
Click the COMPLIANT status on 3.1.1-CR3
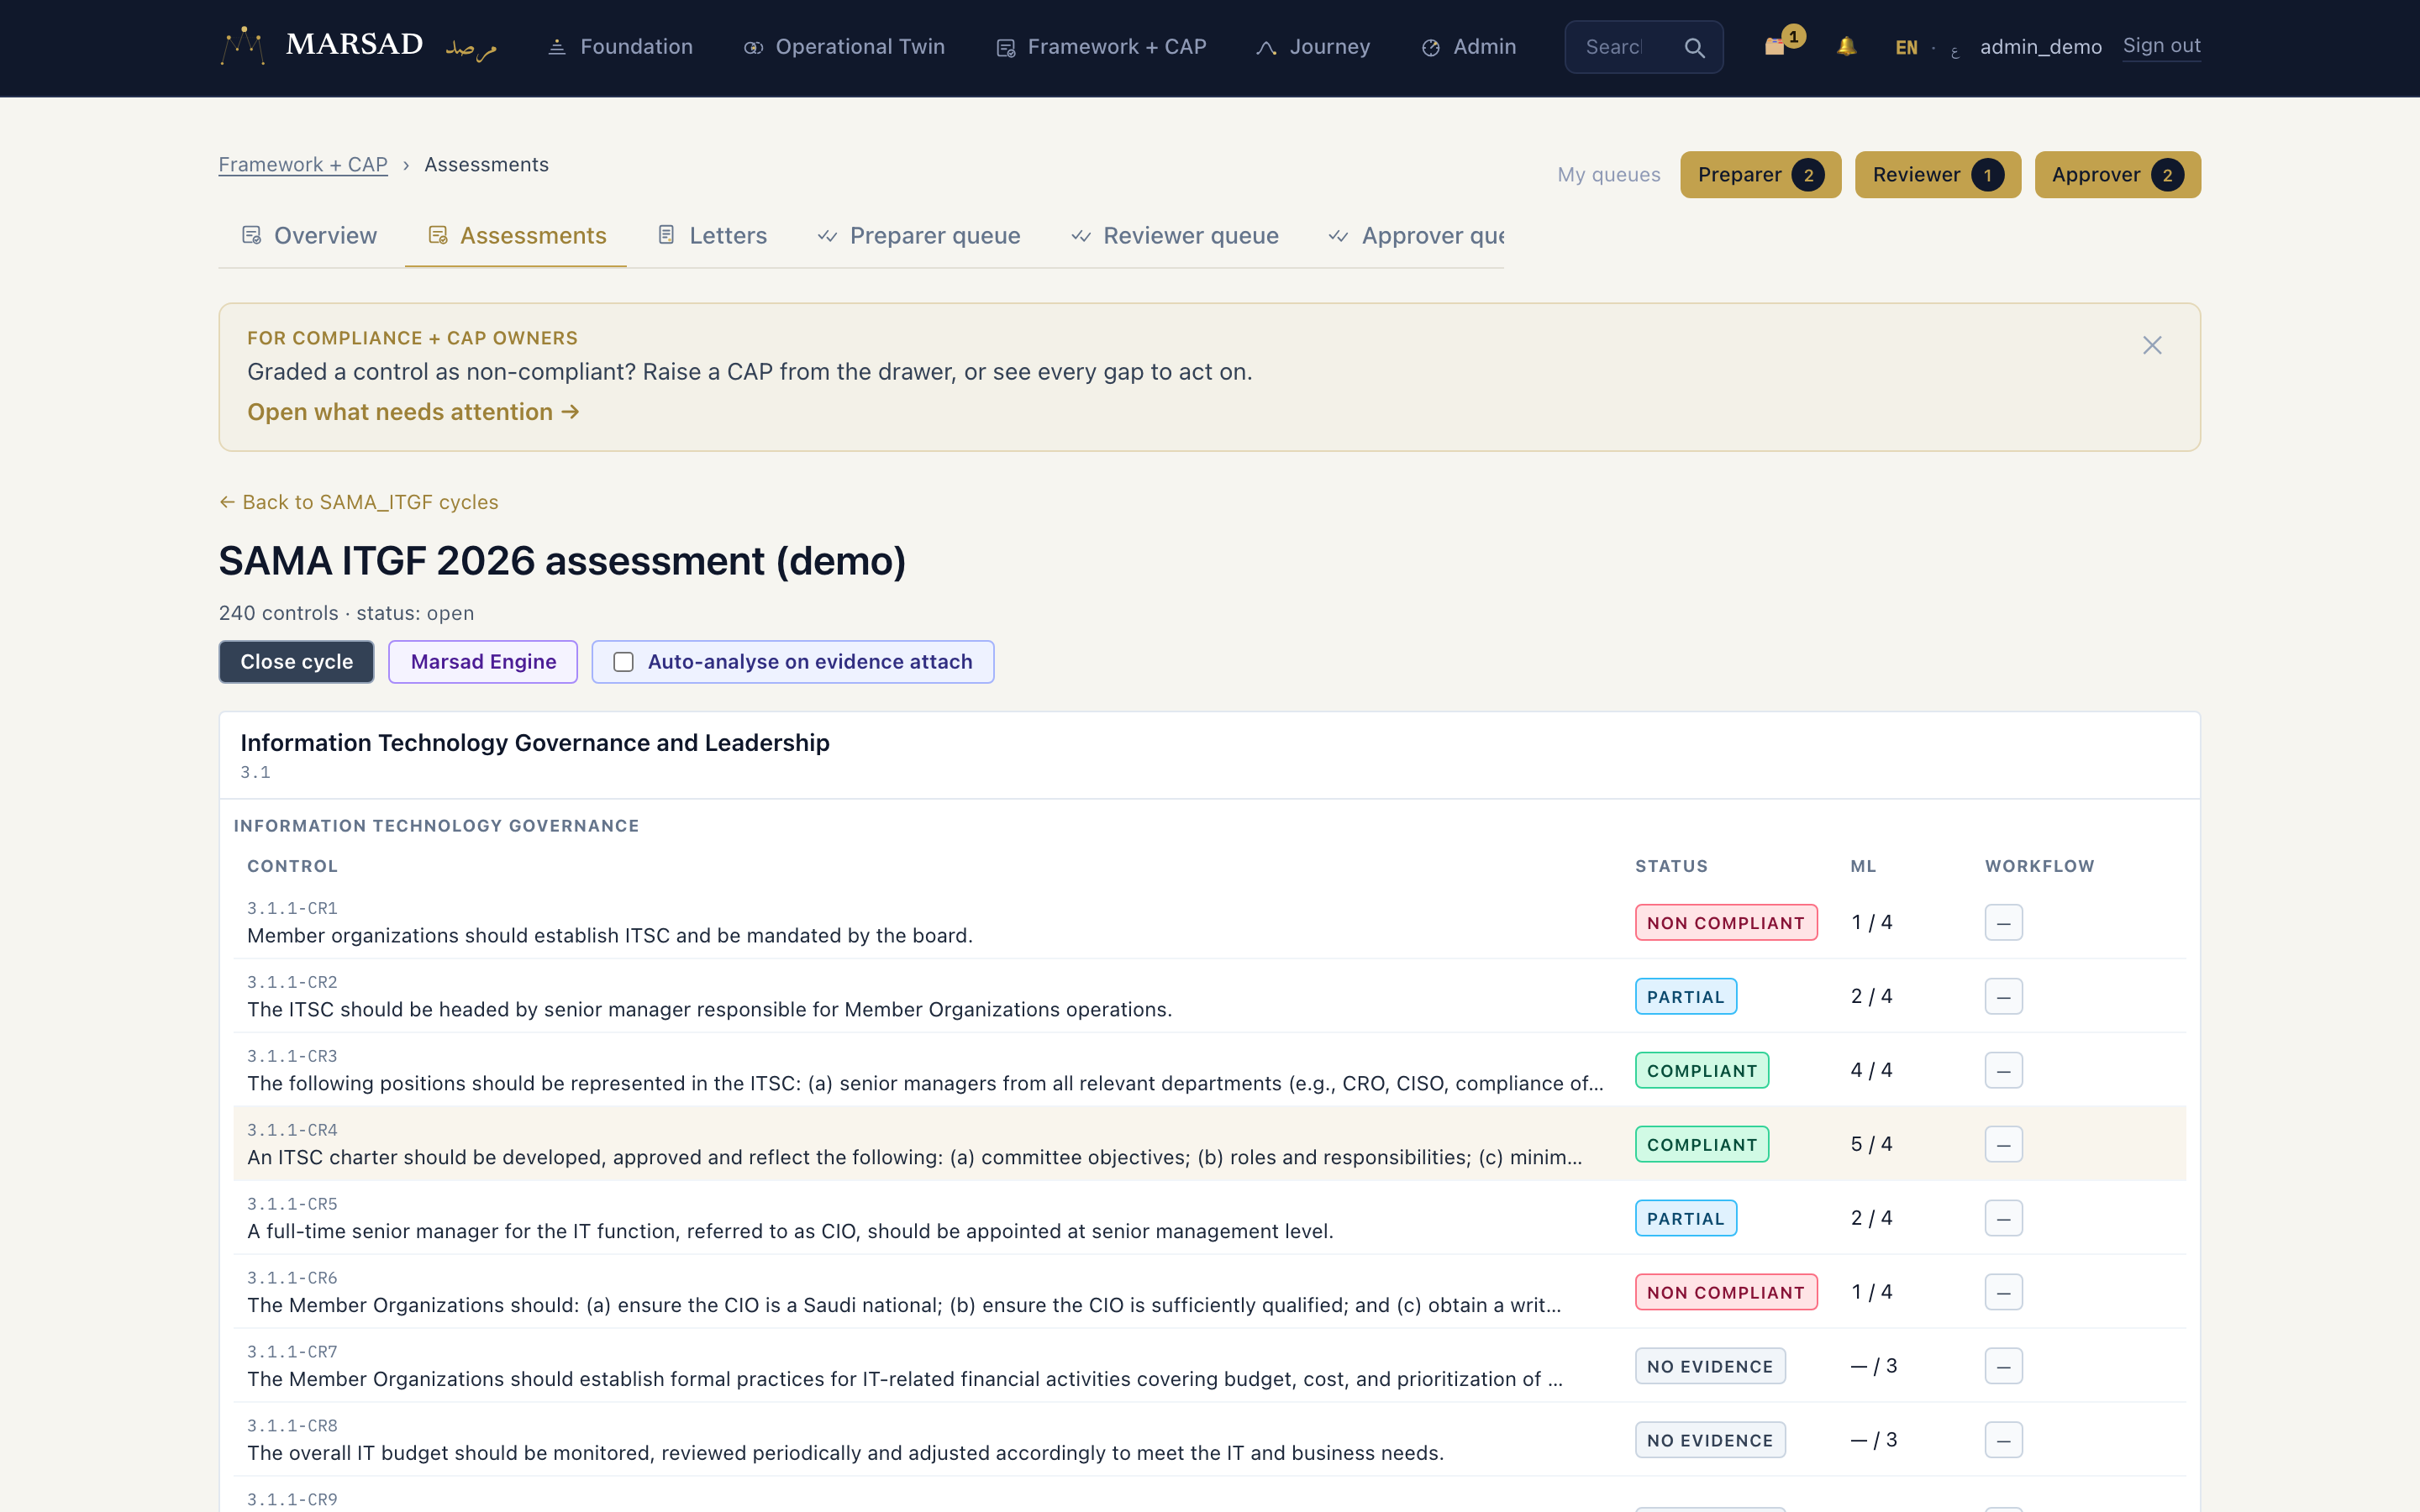click(1702, 1070)
